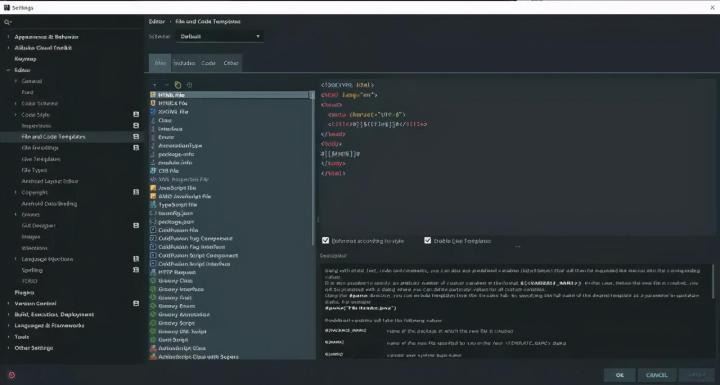This screenshot has width=720, height=385.
Task: Click the CANCEL button
Action: point(657,375)
